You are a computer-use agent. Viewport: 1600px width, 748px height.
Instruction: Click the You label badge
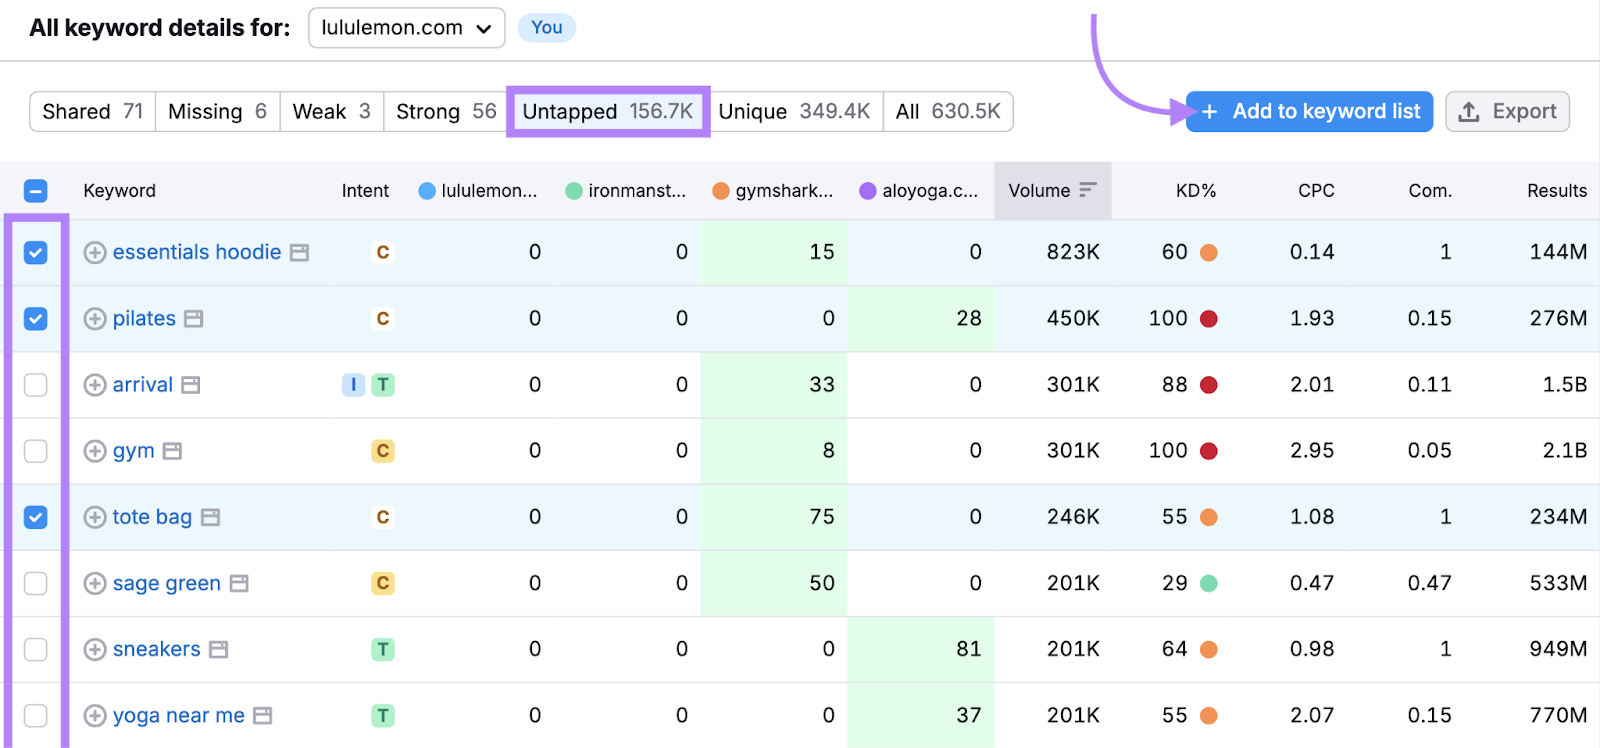[x=546, y=27]
